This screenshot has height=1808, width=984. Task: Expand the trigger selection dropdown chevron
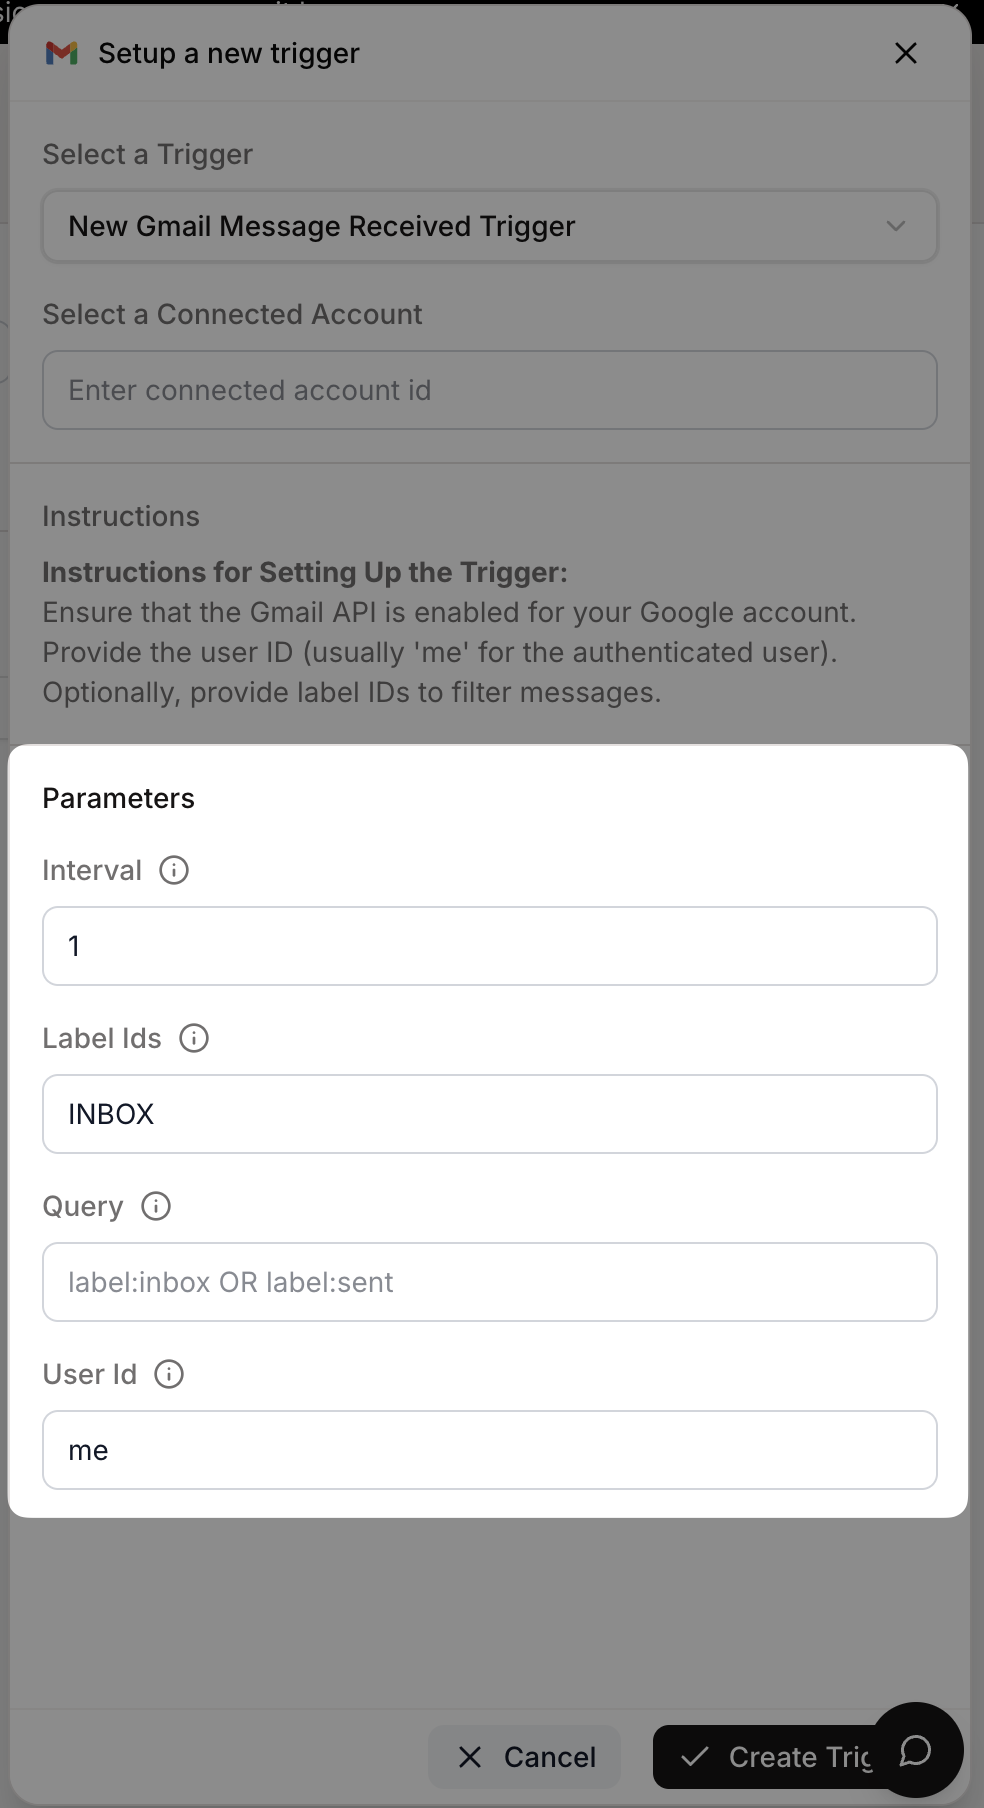pyautogui.click(x=895, y=226)
